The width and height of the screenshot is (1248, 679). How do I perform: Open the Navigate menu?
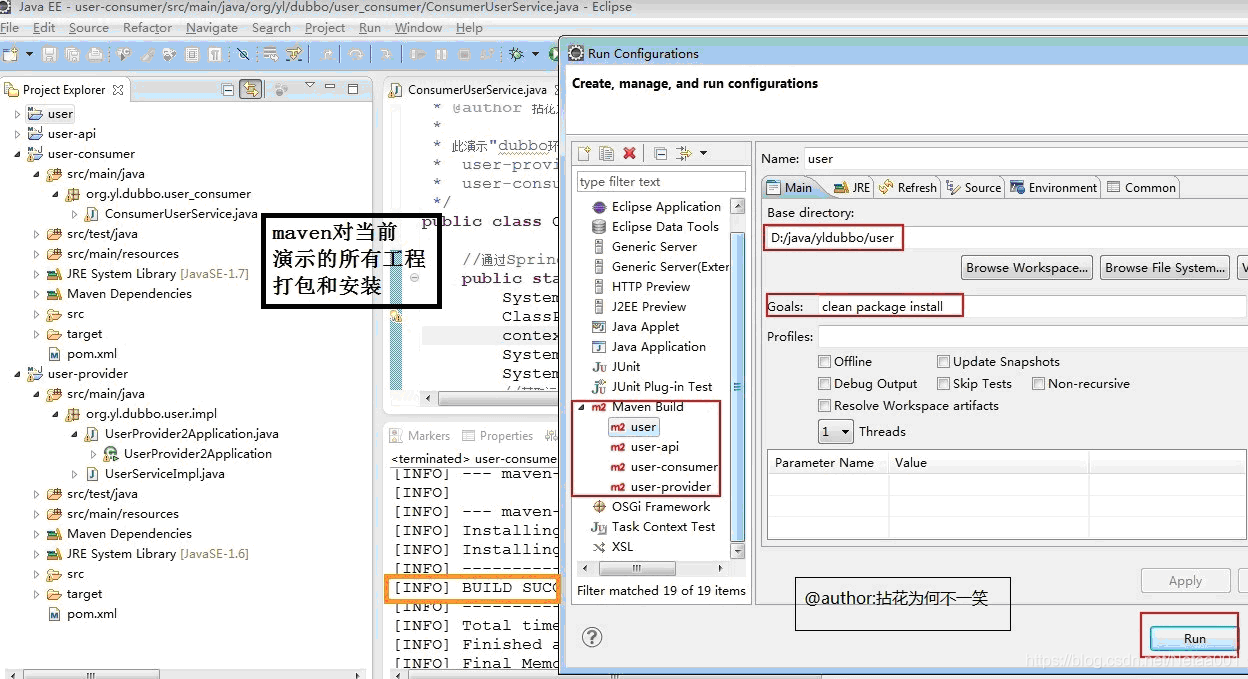click(212, 28)
